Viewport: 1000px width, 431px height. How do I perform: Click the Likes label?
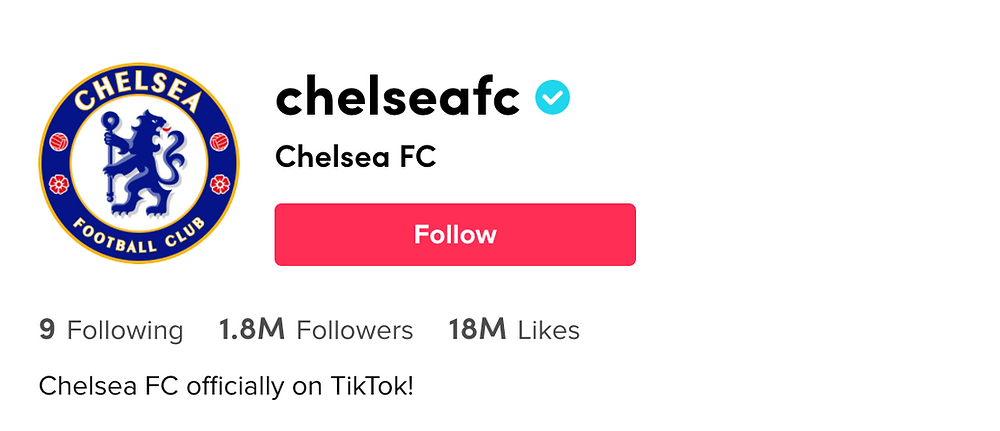click(549, 330)
